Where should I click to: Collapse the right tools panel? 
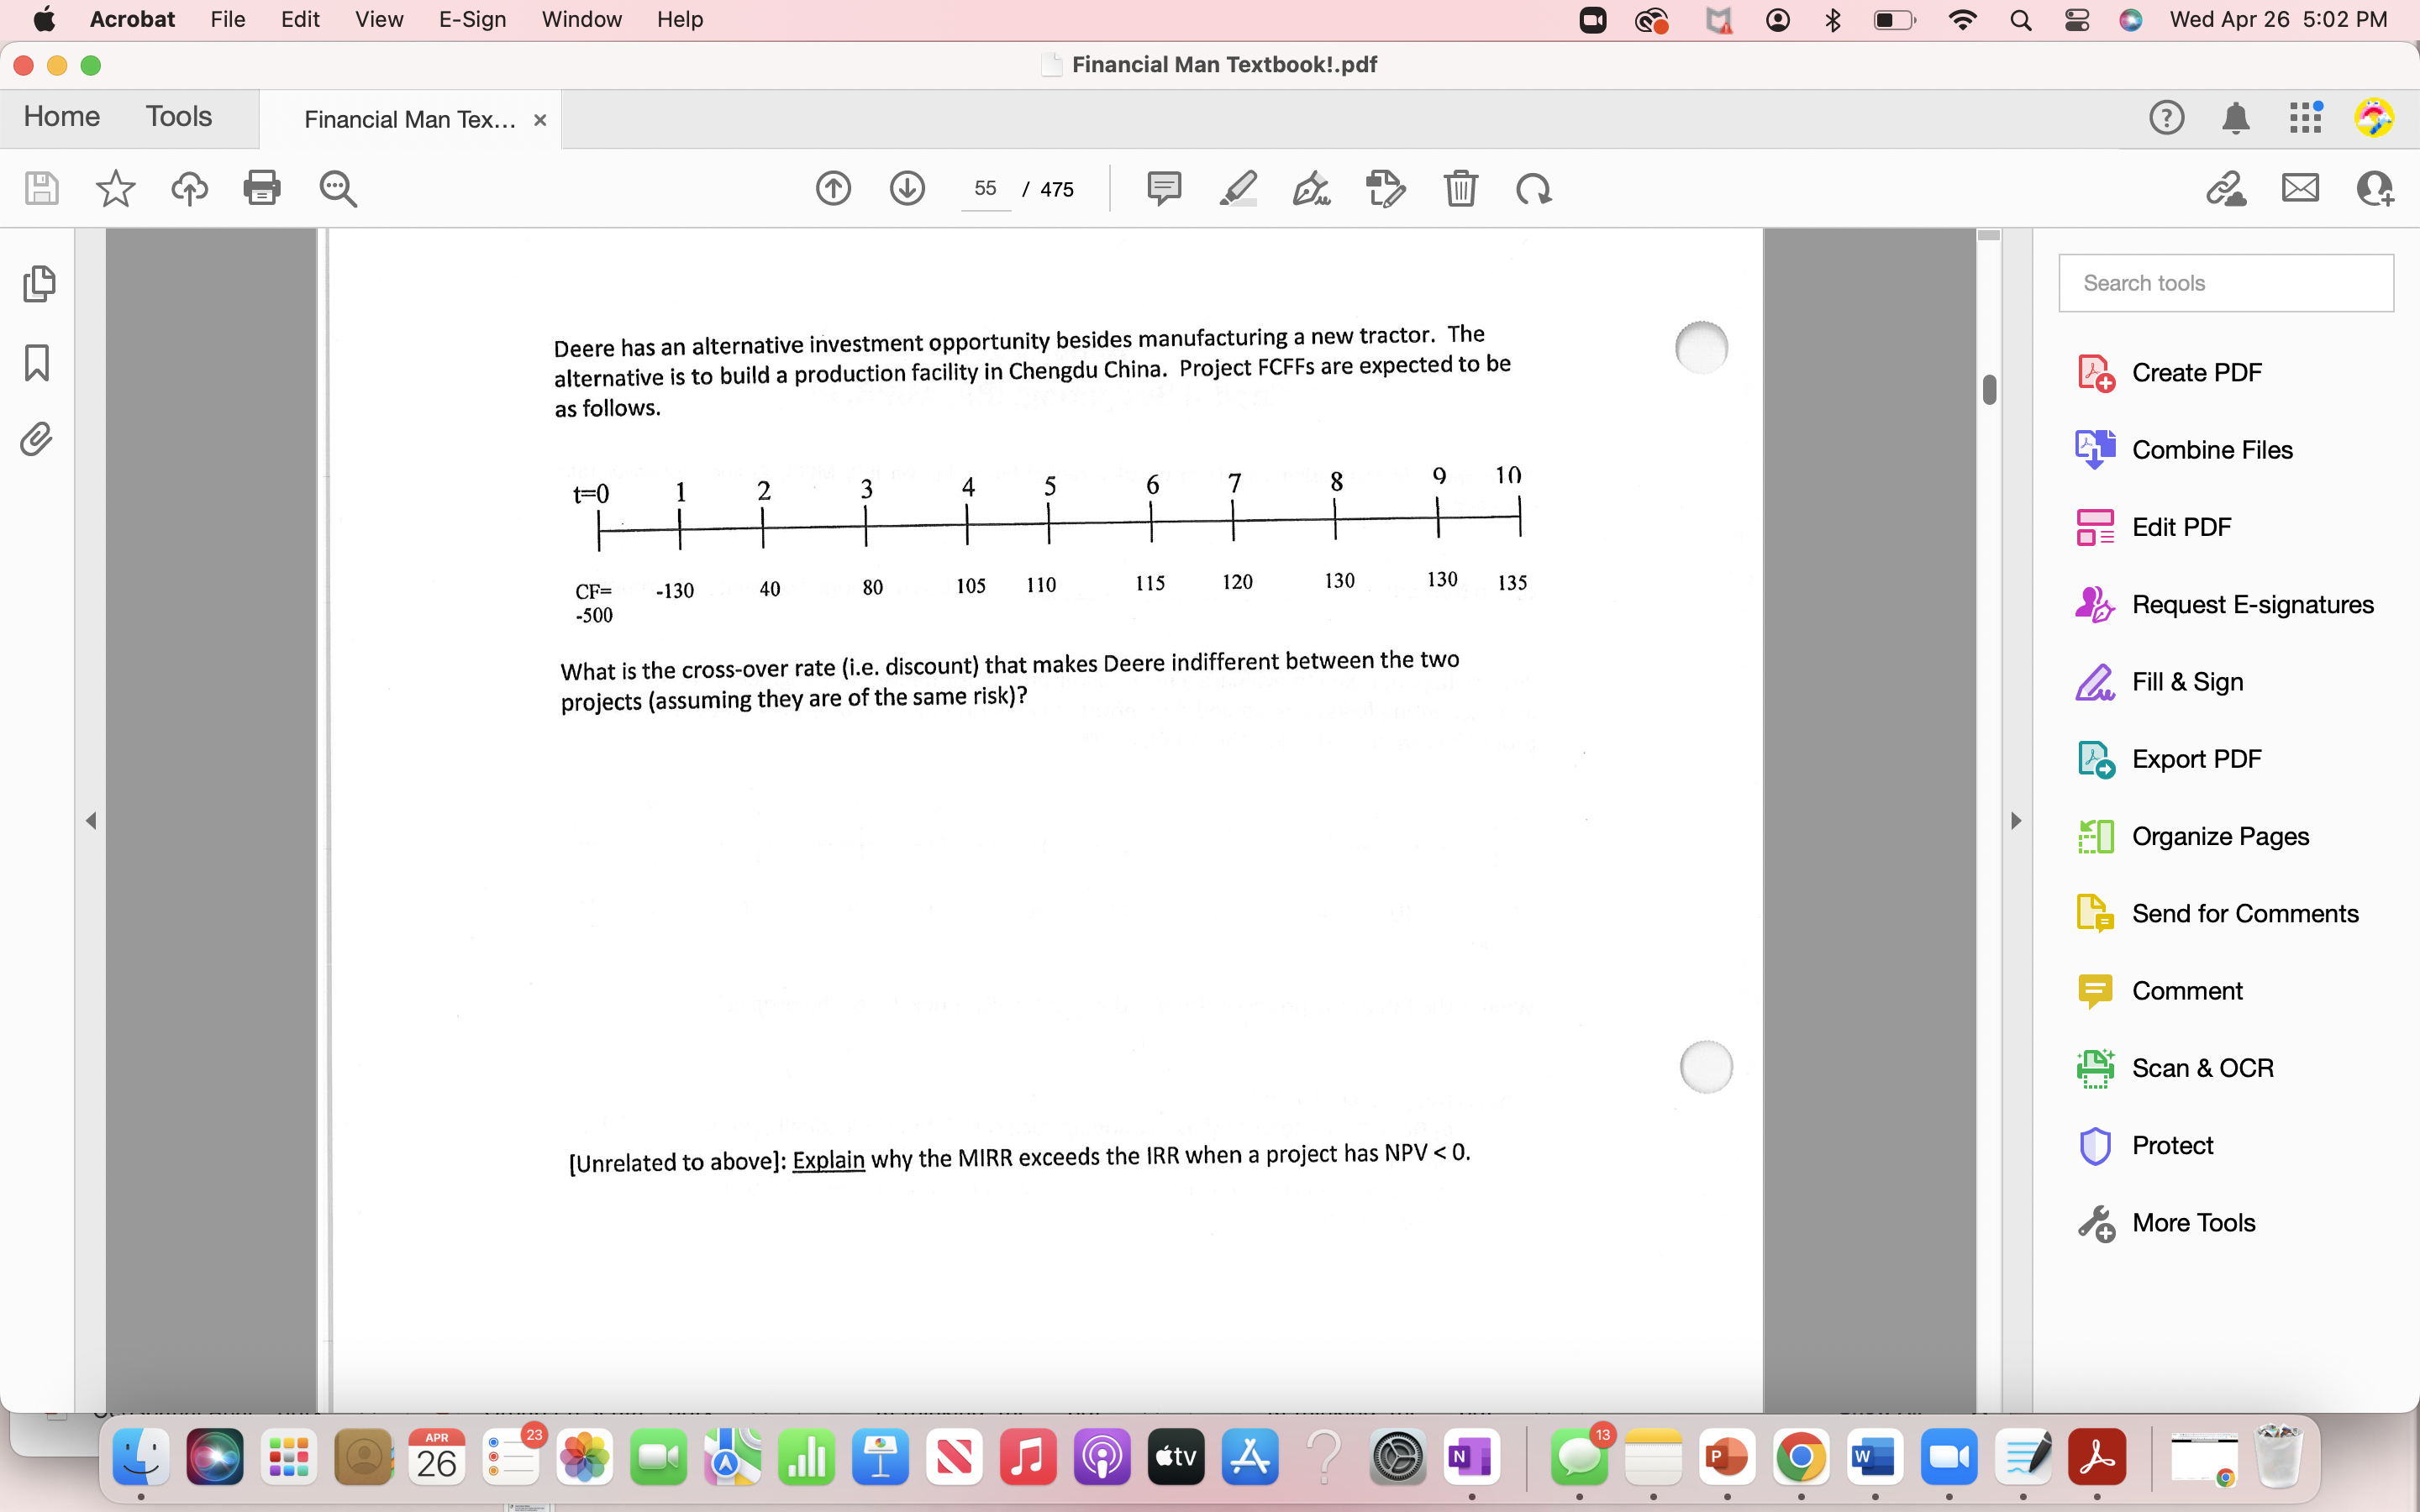(2016, 820)
